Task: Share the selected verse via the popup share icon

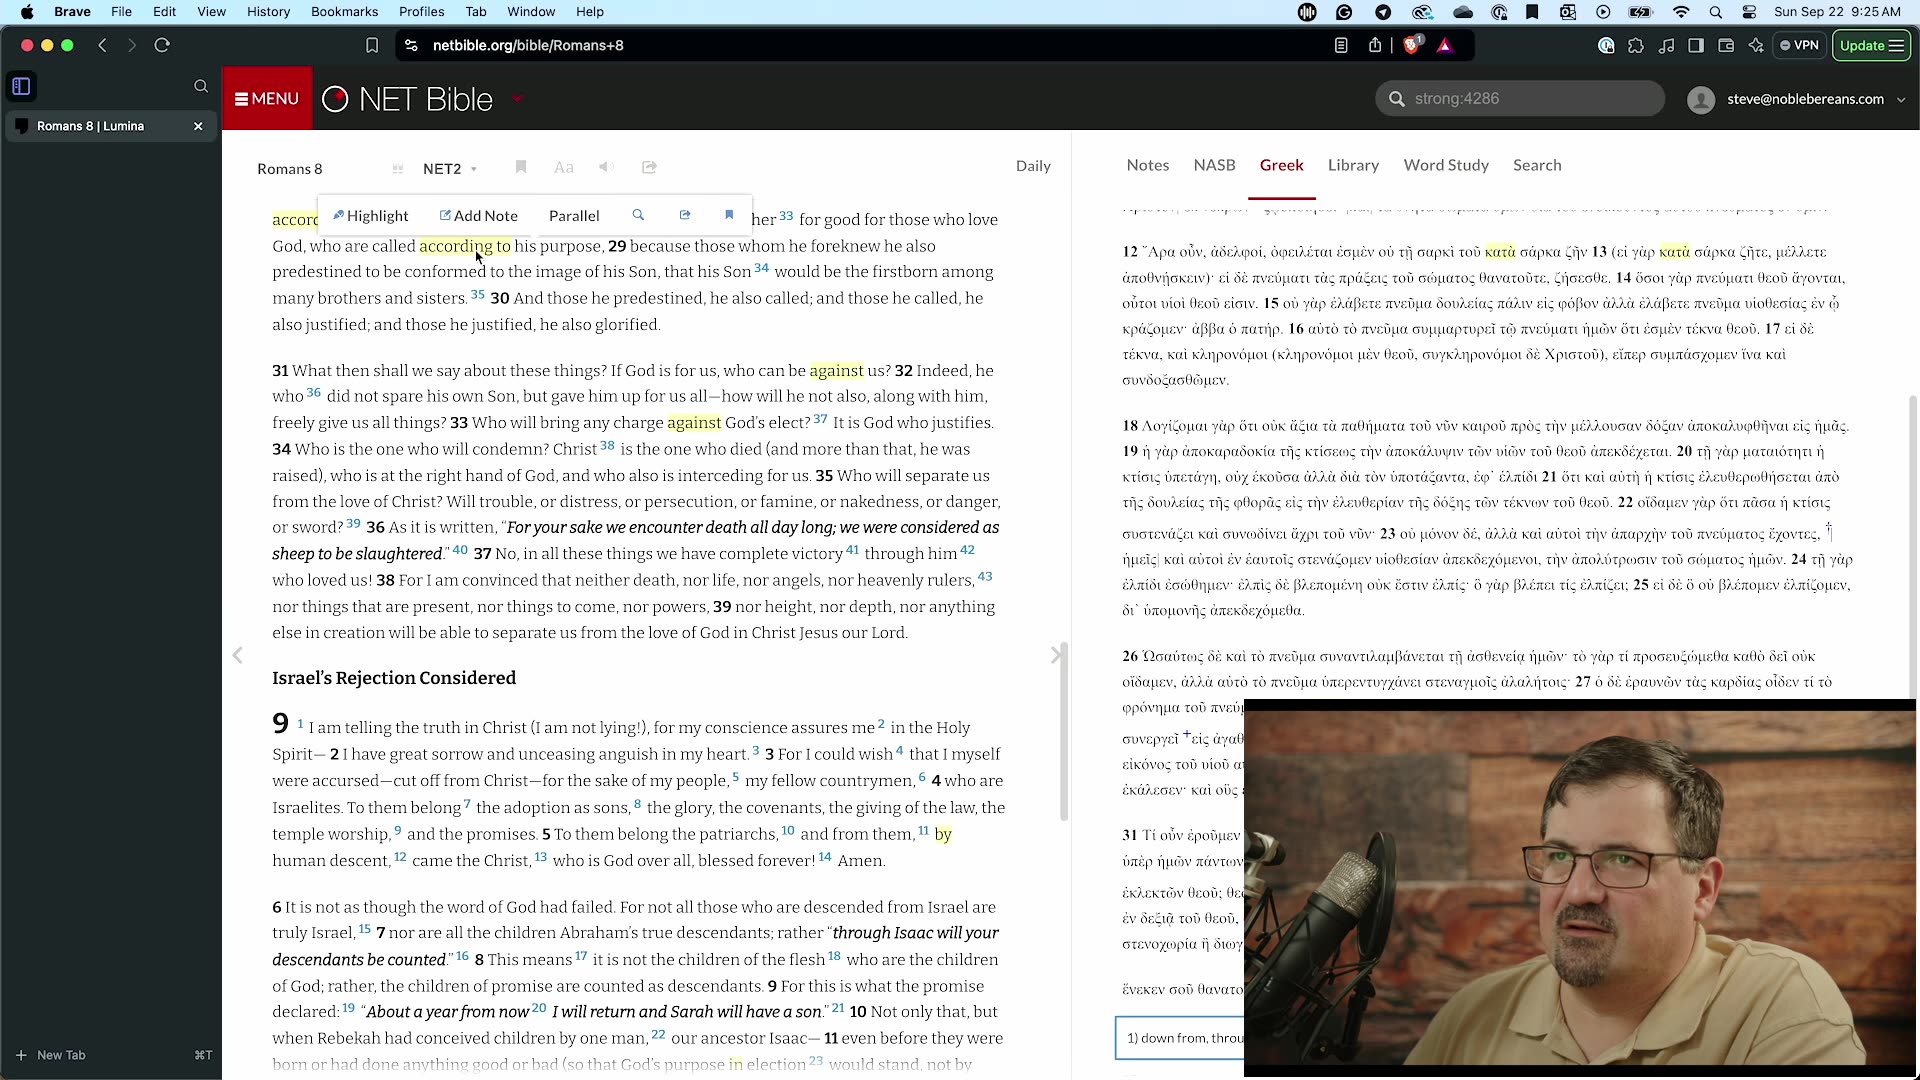Action: 685,215
